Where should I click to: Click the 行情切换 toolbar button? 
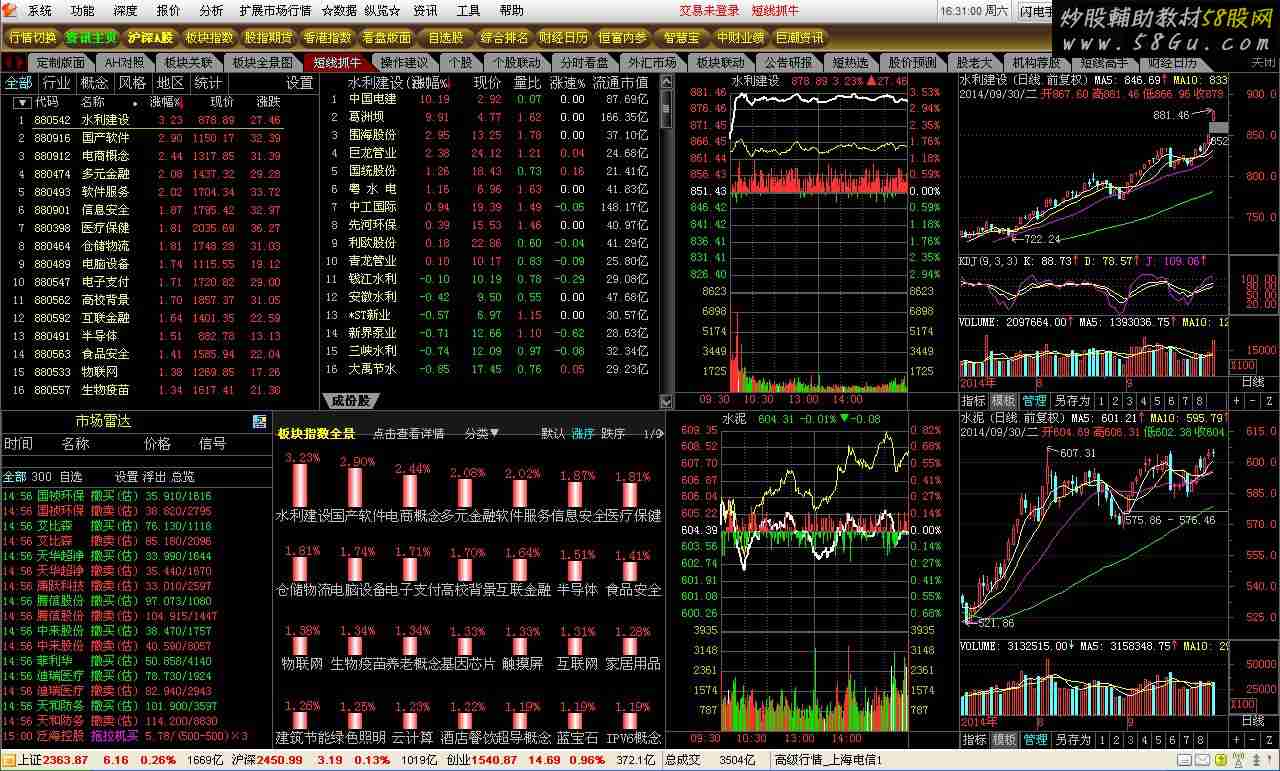33,38
